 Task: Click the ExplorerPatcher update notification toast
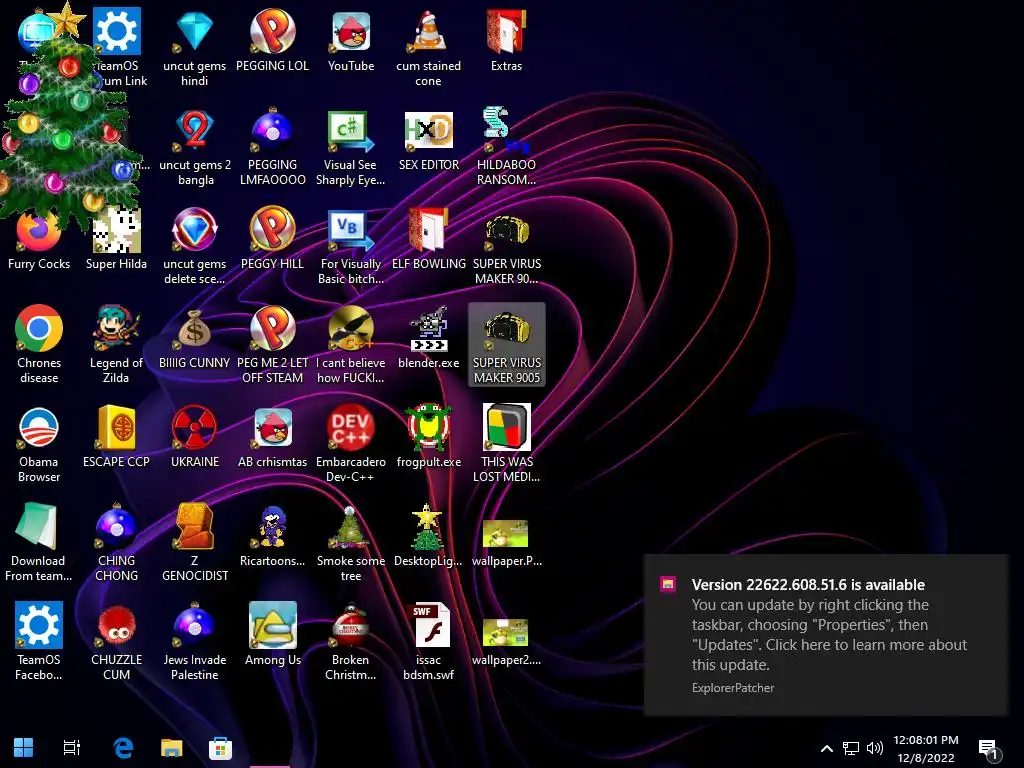click(x=825, y=635)
